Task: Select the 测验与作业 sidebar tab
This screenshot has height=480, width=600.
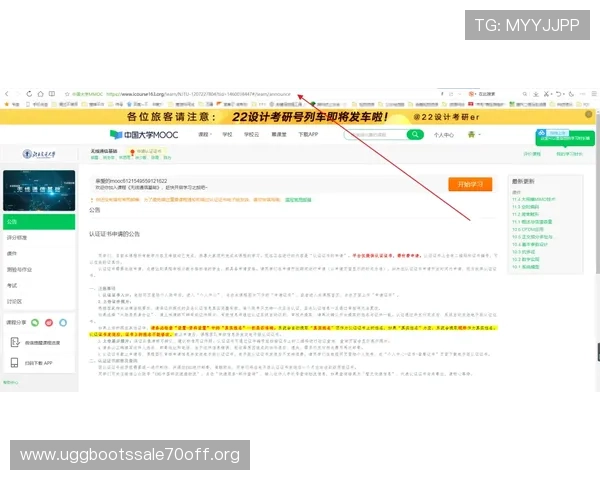Action: [39, 269]
